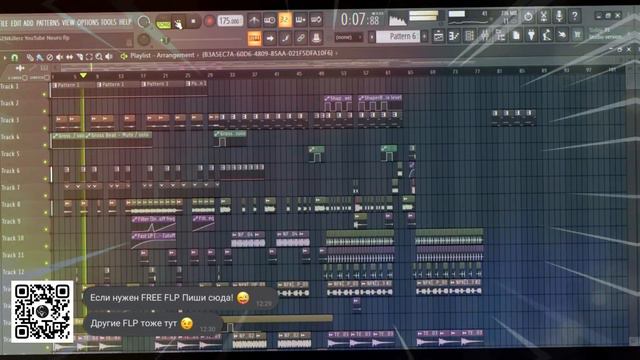Open the FILE menu
The width and height of the screenshot is (640, 360).
coord(4,23)
